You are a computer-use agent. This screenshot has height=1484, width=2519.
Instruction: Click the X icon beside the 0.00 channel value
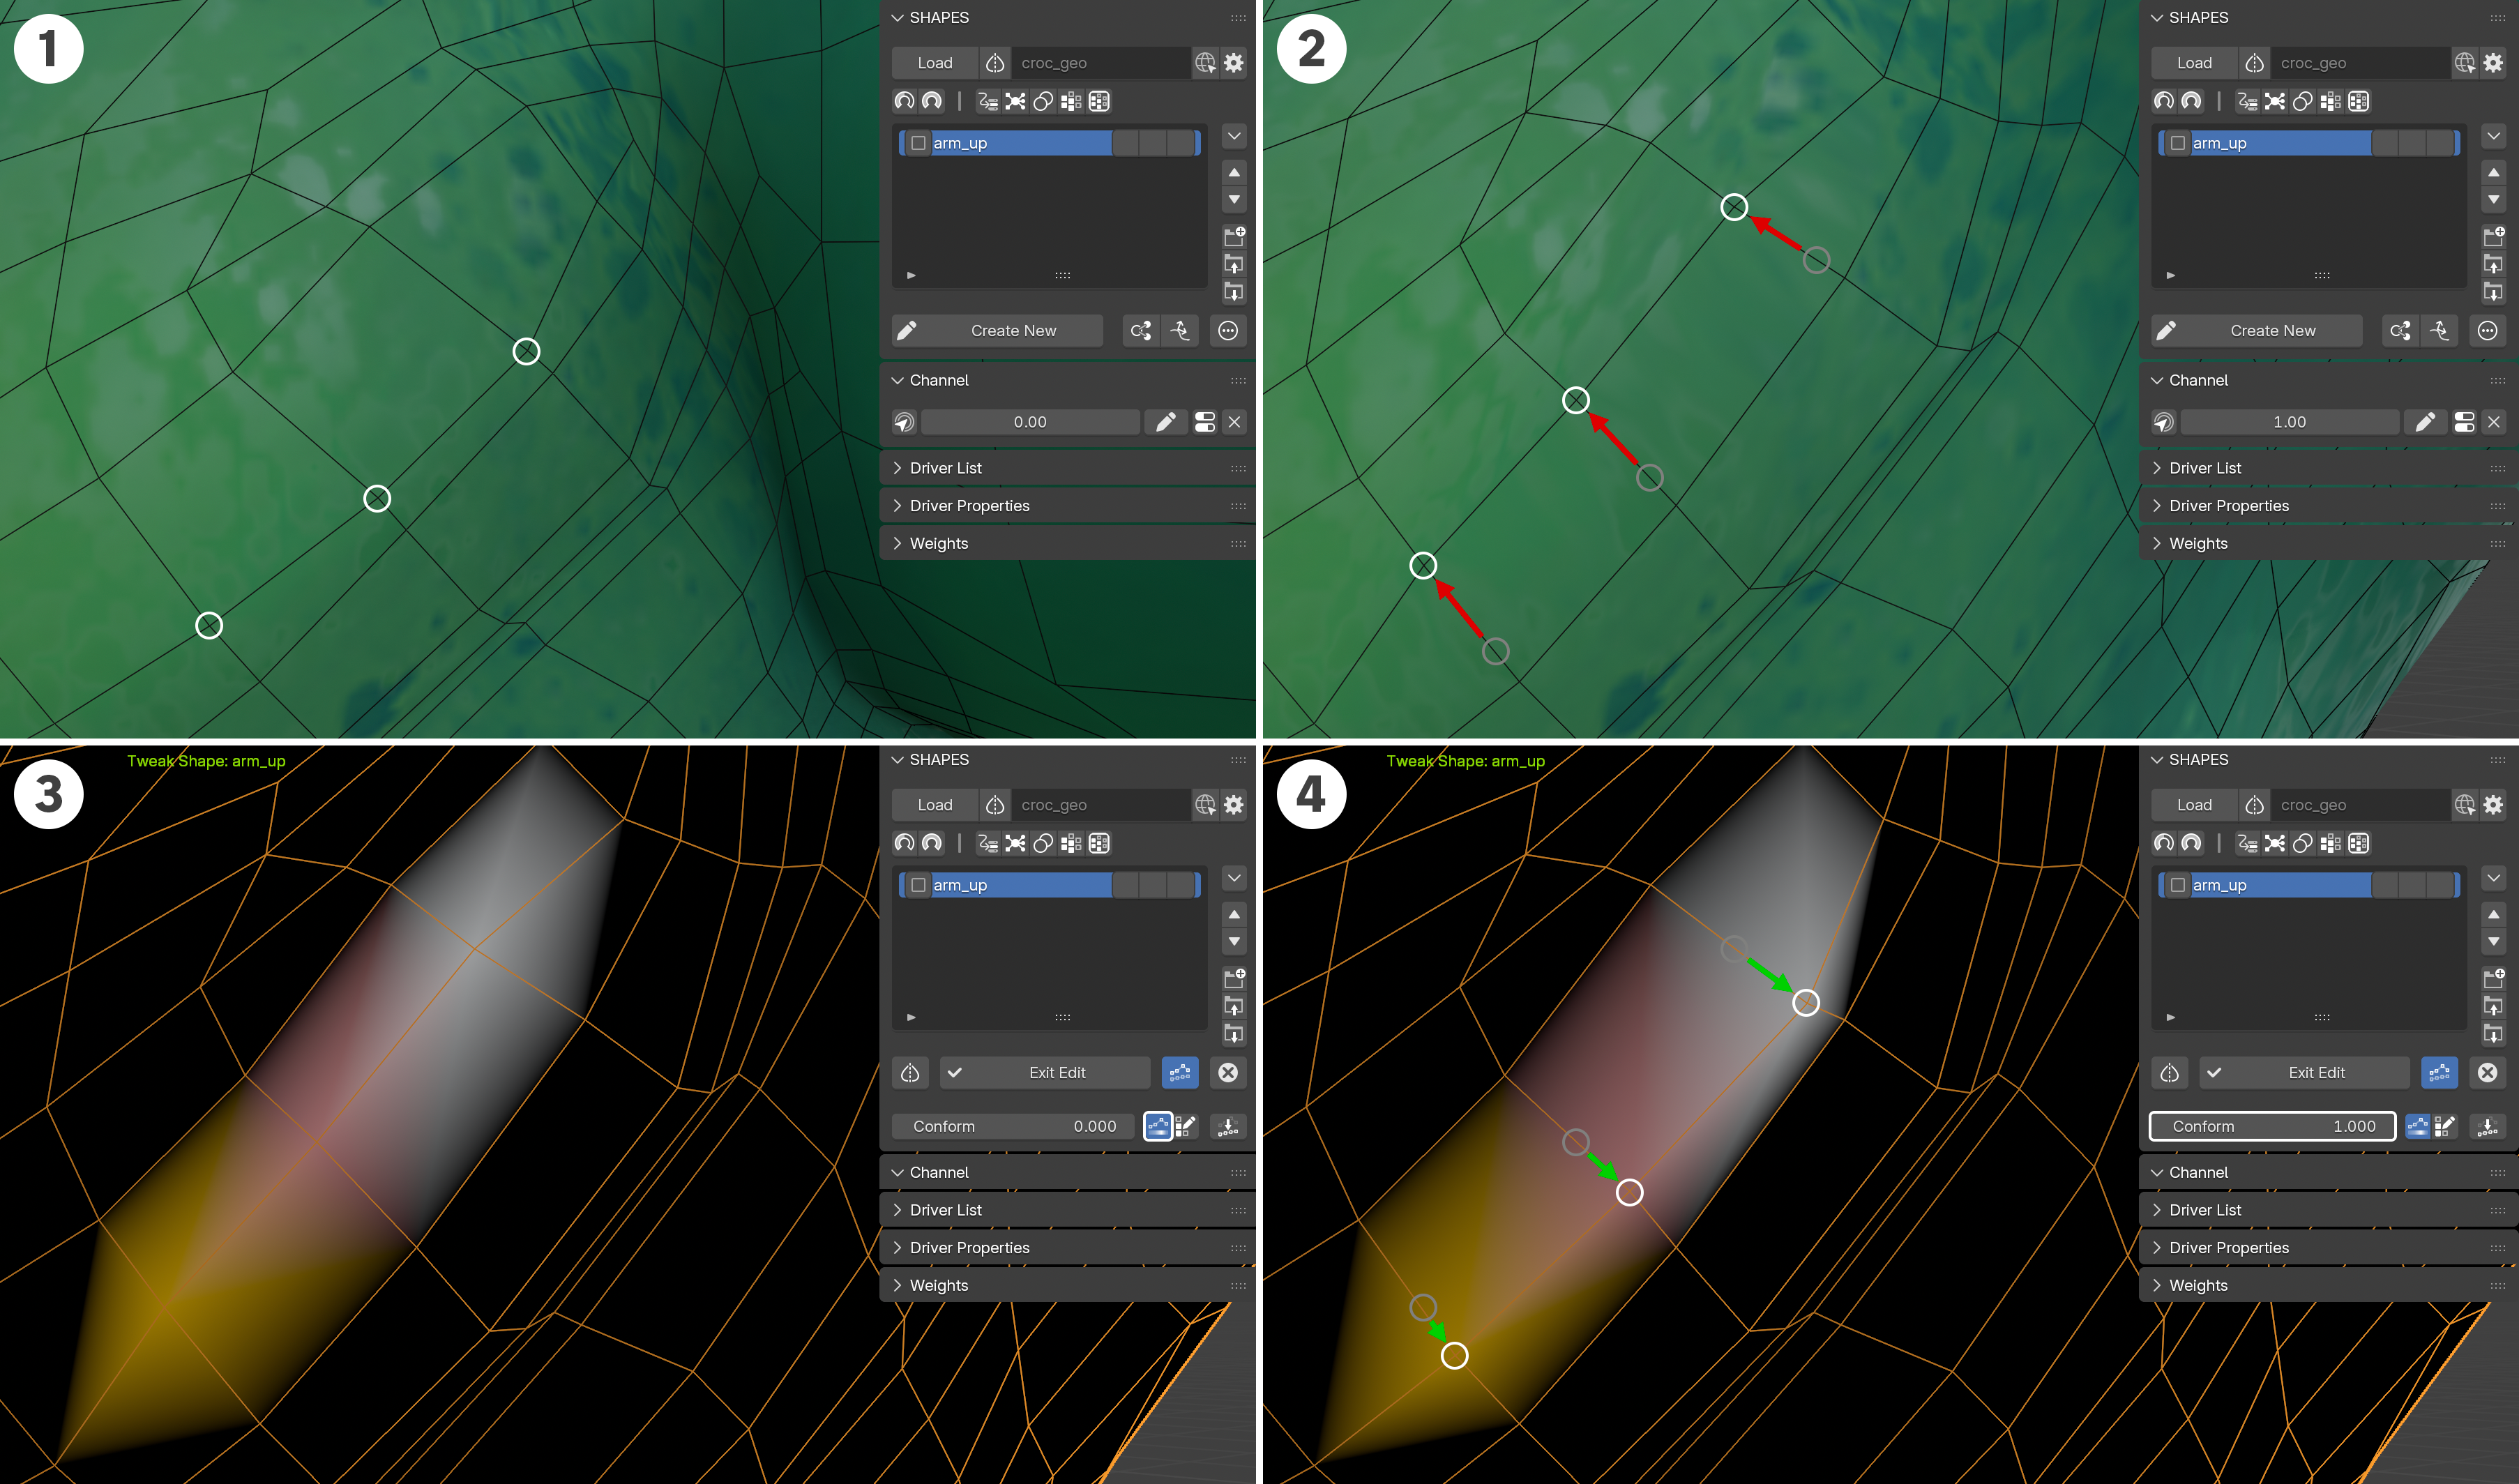click(x=1234, y=422)
